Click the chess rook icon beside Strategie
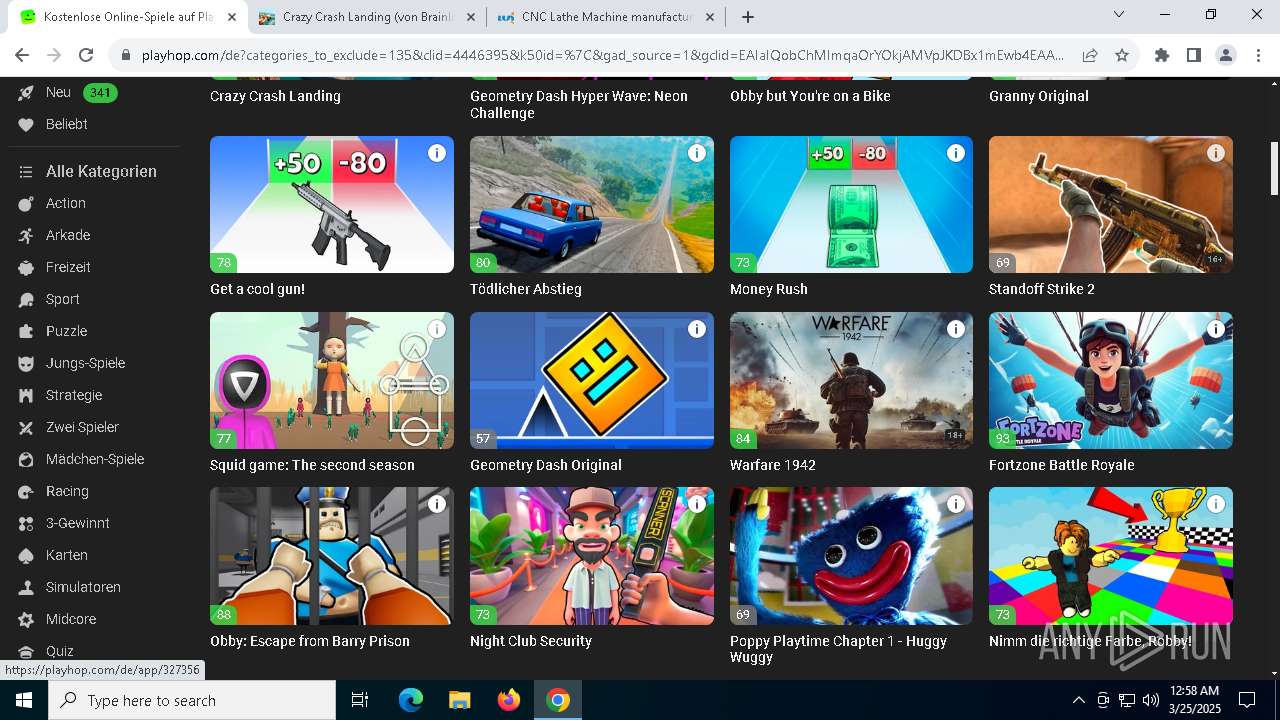This screenshot has height=720, width=1280. [26, 395]
